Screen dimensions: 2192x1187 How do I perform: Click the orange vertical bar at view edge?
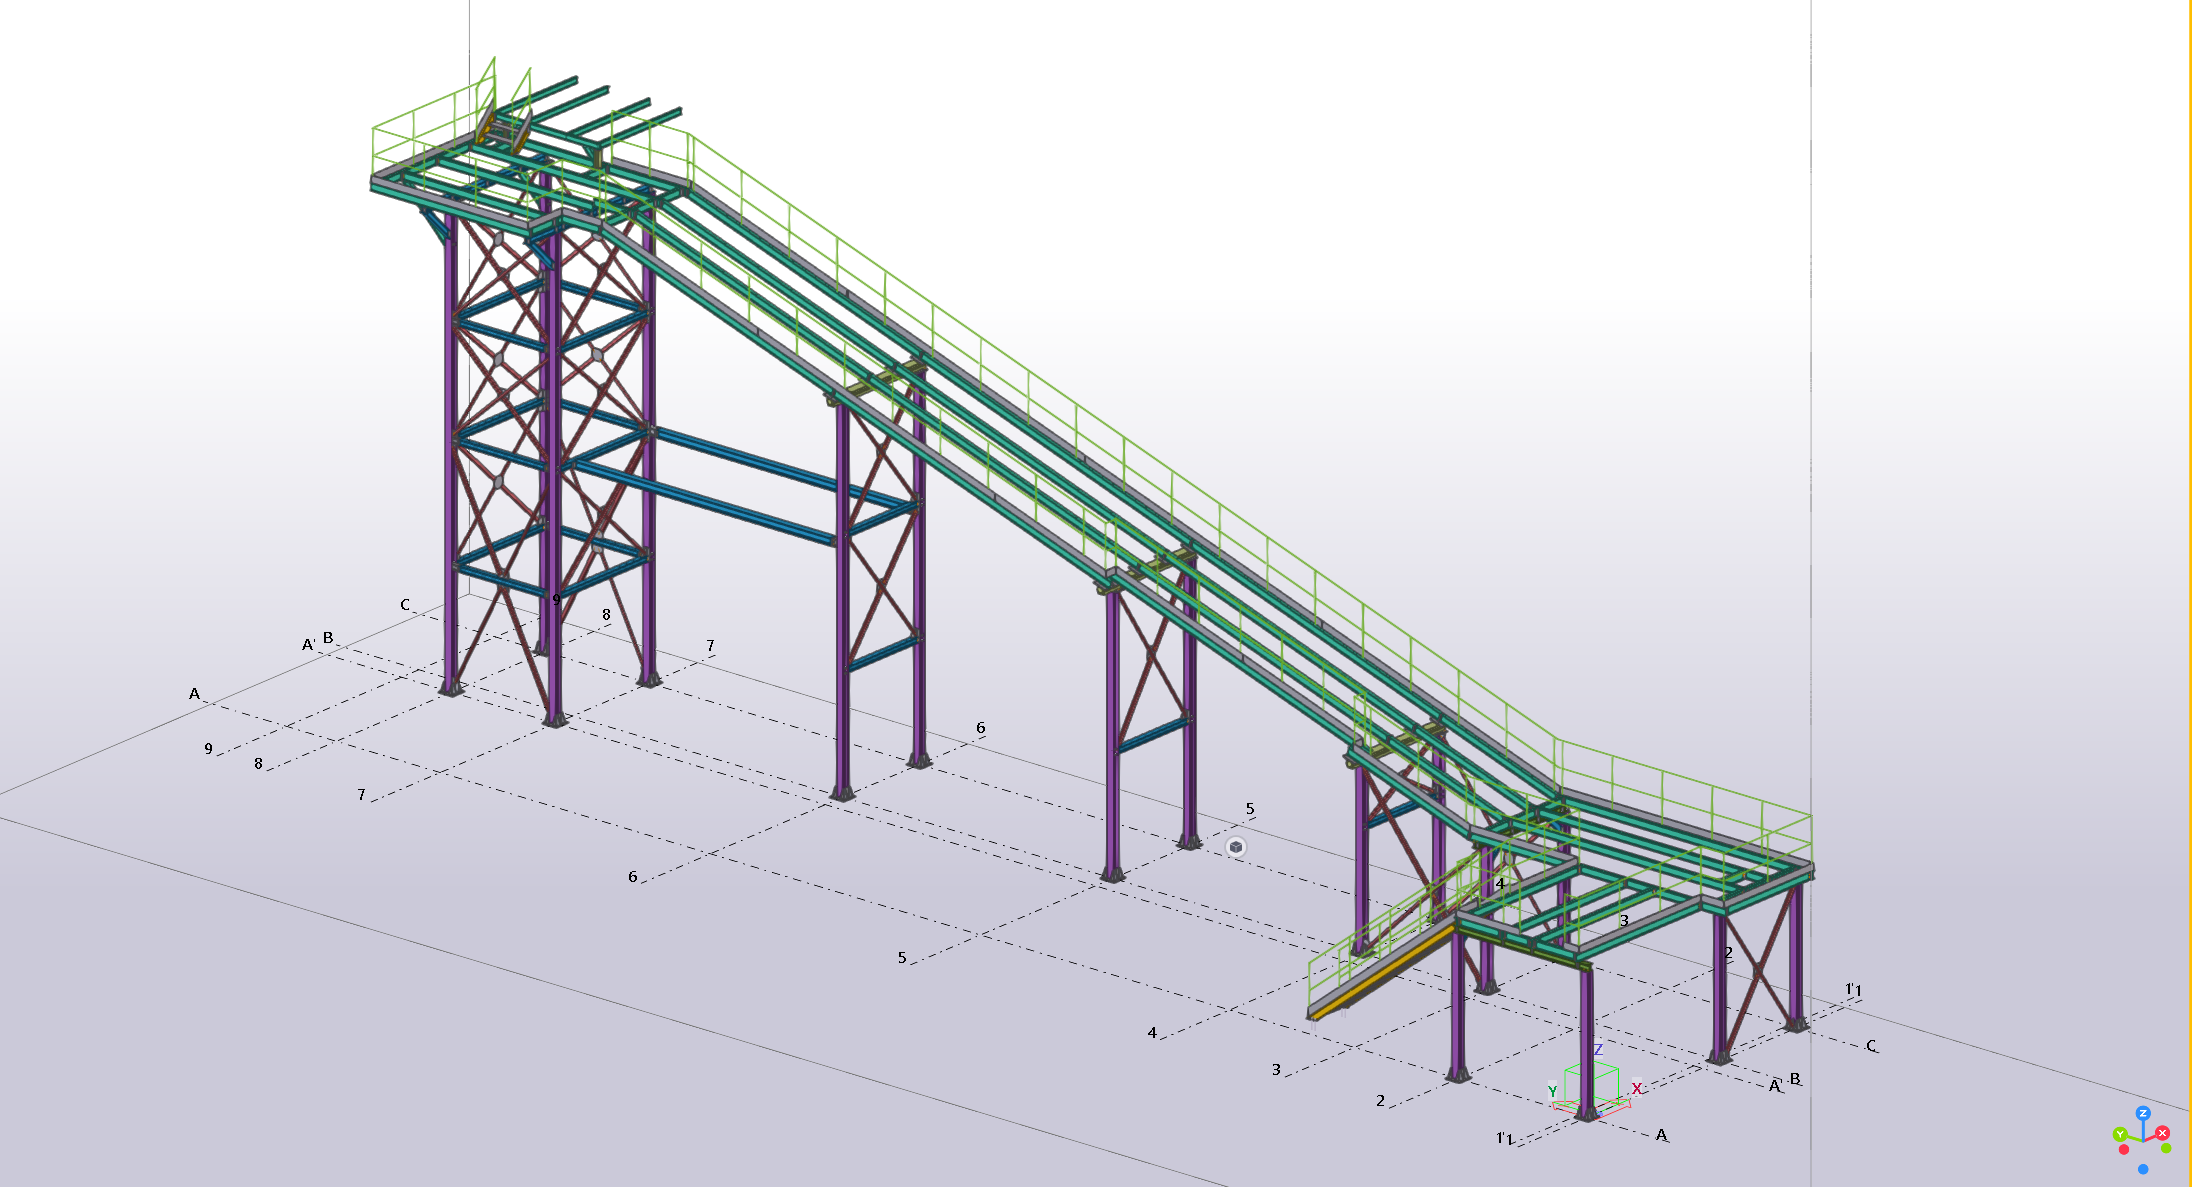(x=2190, y=593)
